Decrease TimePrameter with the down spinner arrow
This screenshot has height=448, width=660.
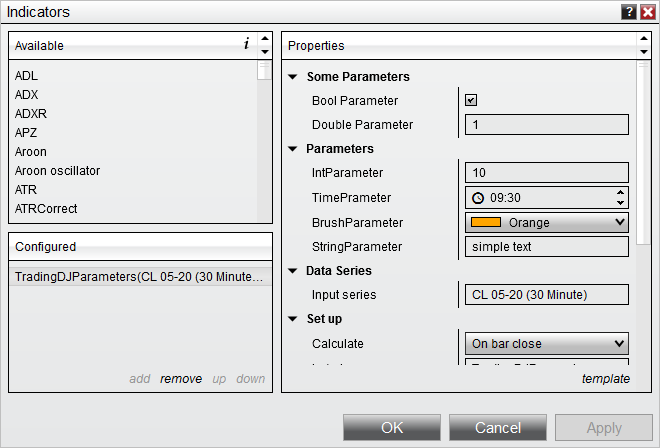[x=620, y=203]
